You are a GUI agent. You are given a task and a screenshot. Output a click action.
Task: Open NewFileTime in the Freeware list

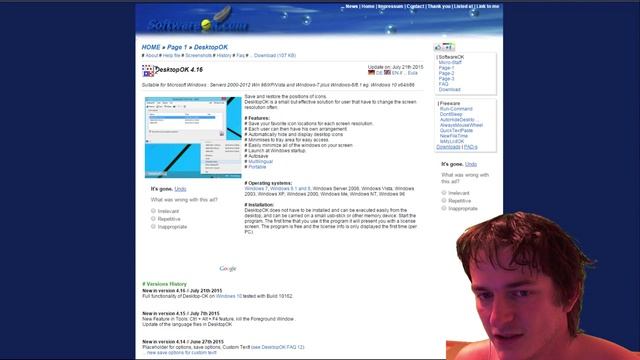pos(454,136)
